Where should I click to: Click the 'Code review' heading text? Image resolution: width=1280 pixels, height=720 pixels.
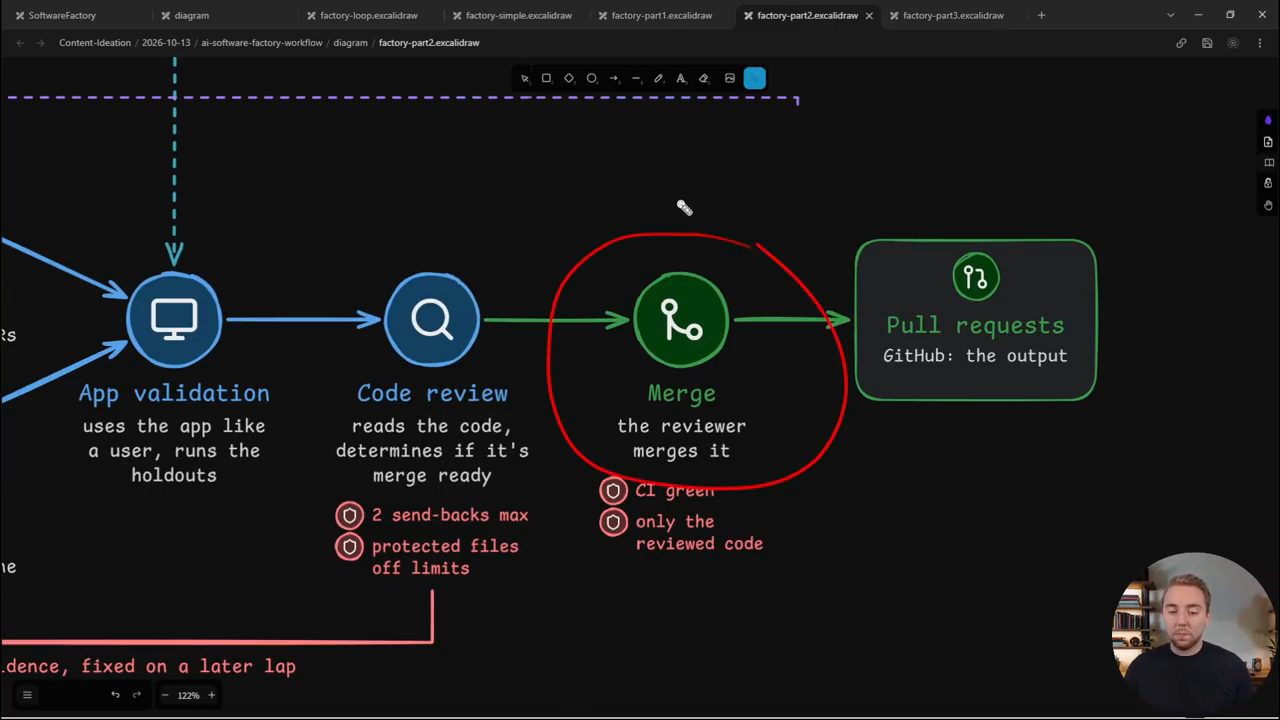[432, 393]
